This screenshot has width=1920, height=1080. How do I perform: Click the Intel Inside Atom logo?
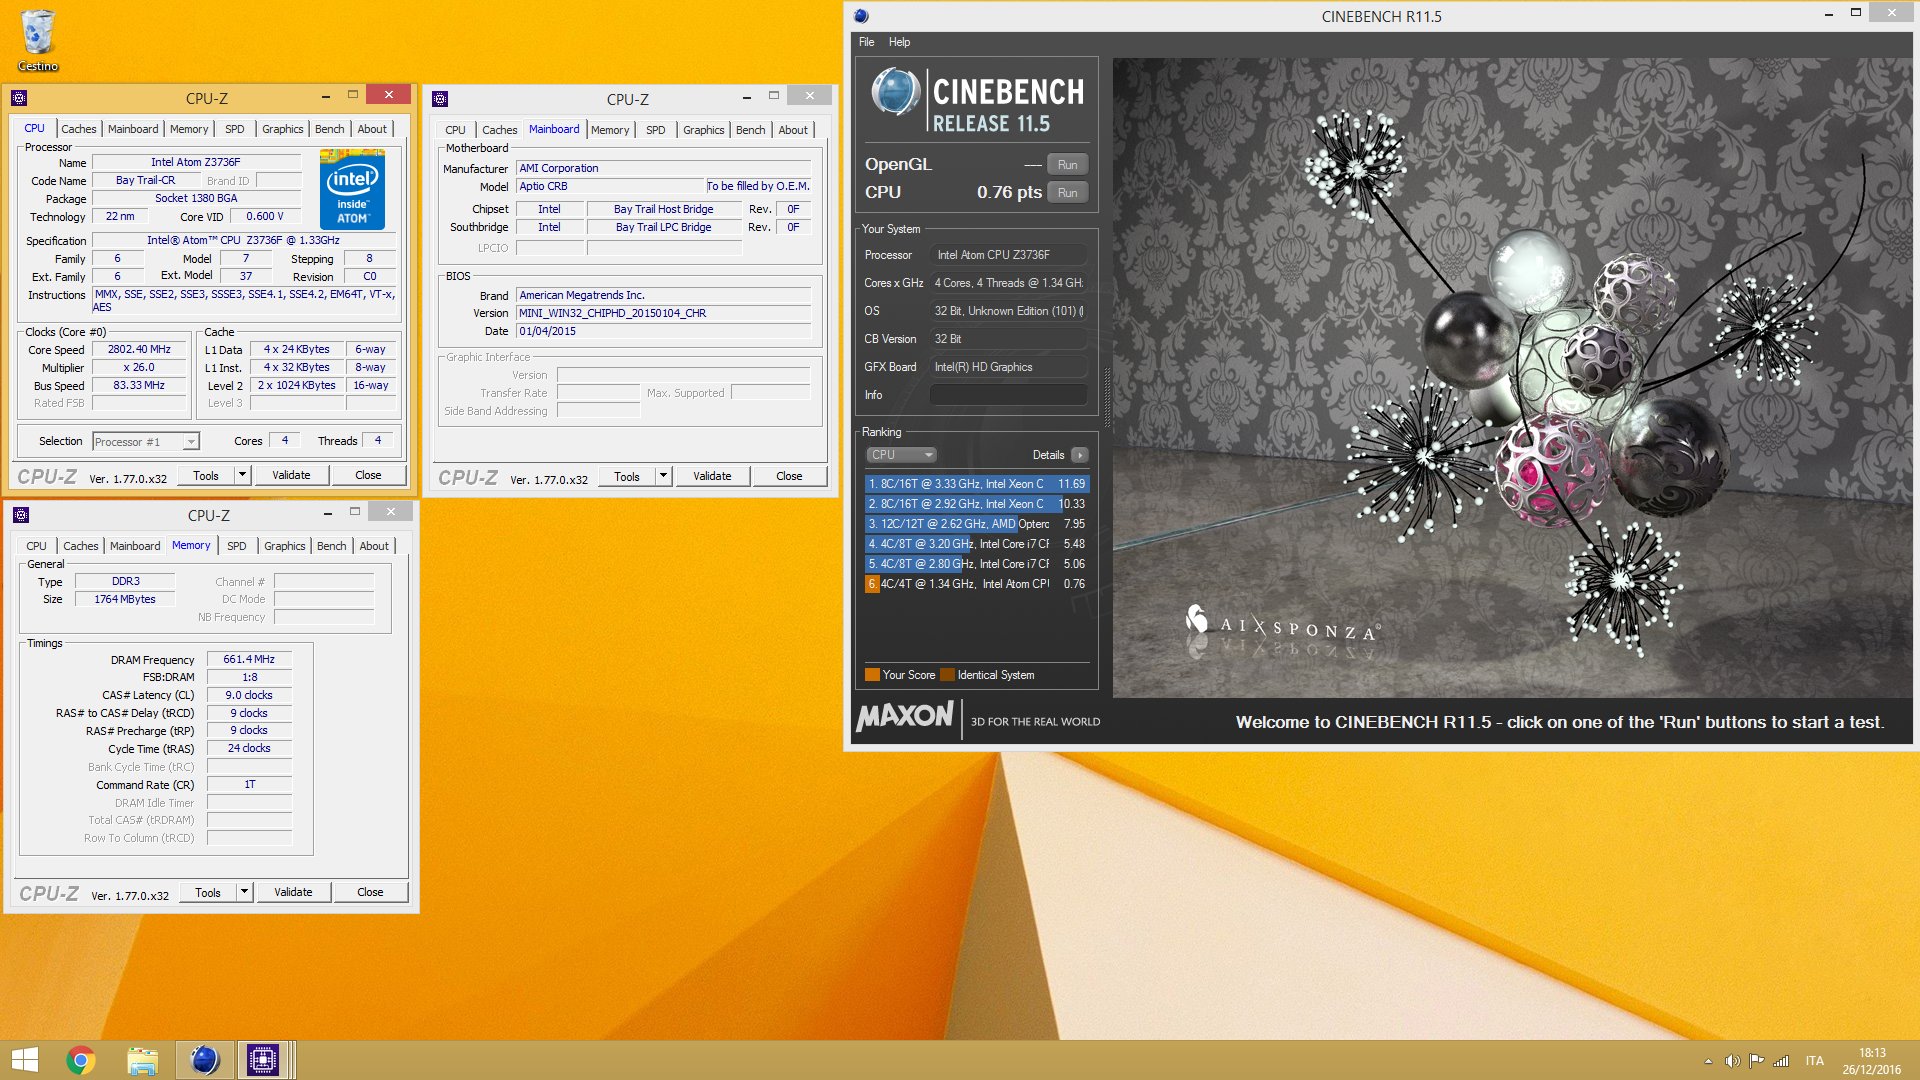point(352,189)
